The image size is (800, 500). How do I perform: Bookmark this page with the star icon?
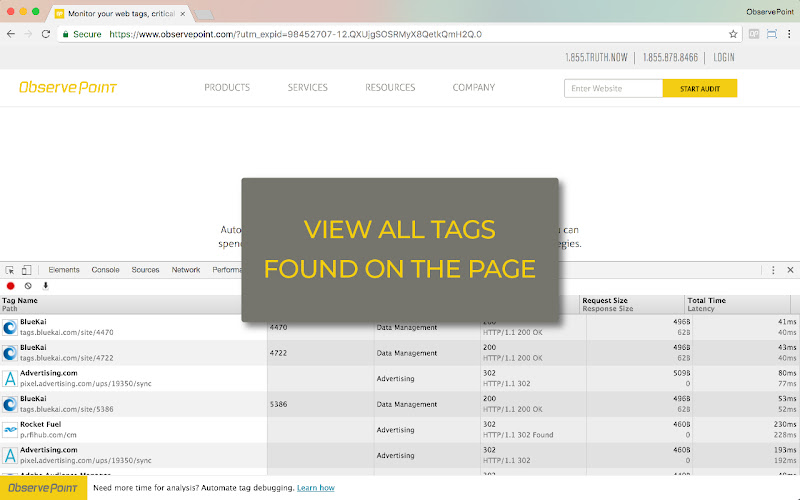point(733,34)
